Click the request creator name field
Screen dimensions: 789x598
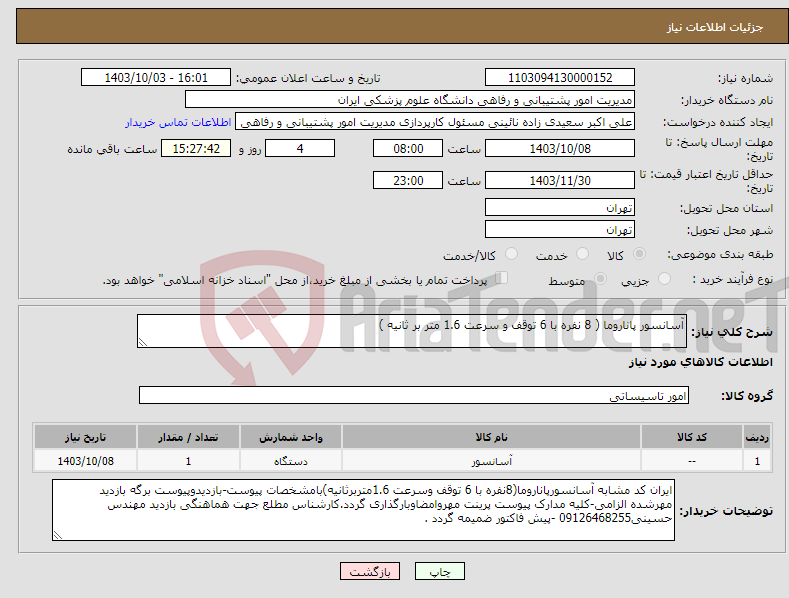435,122
